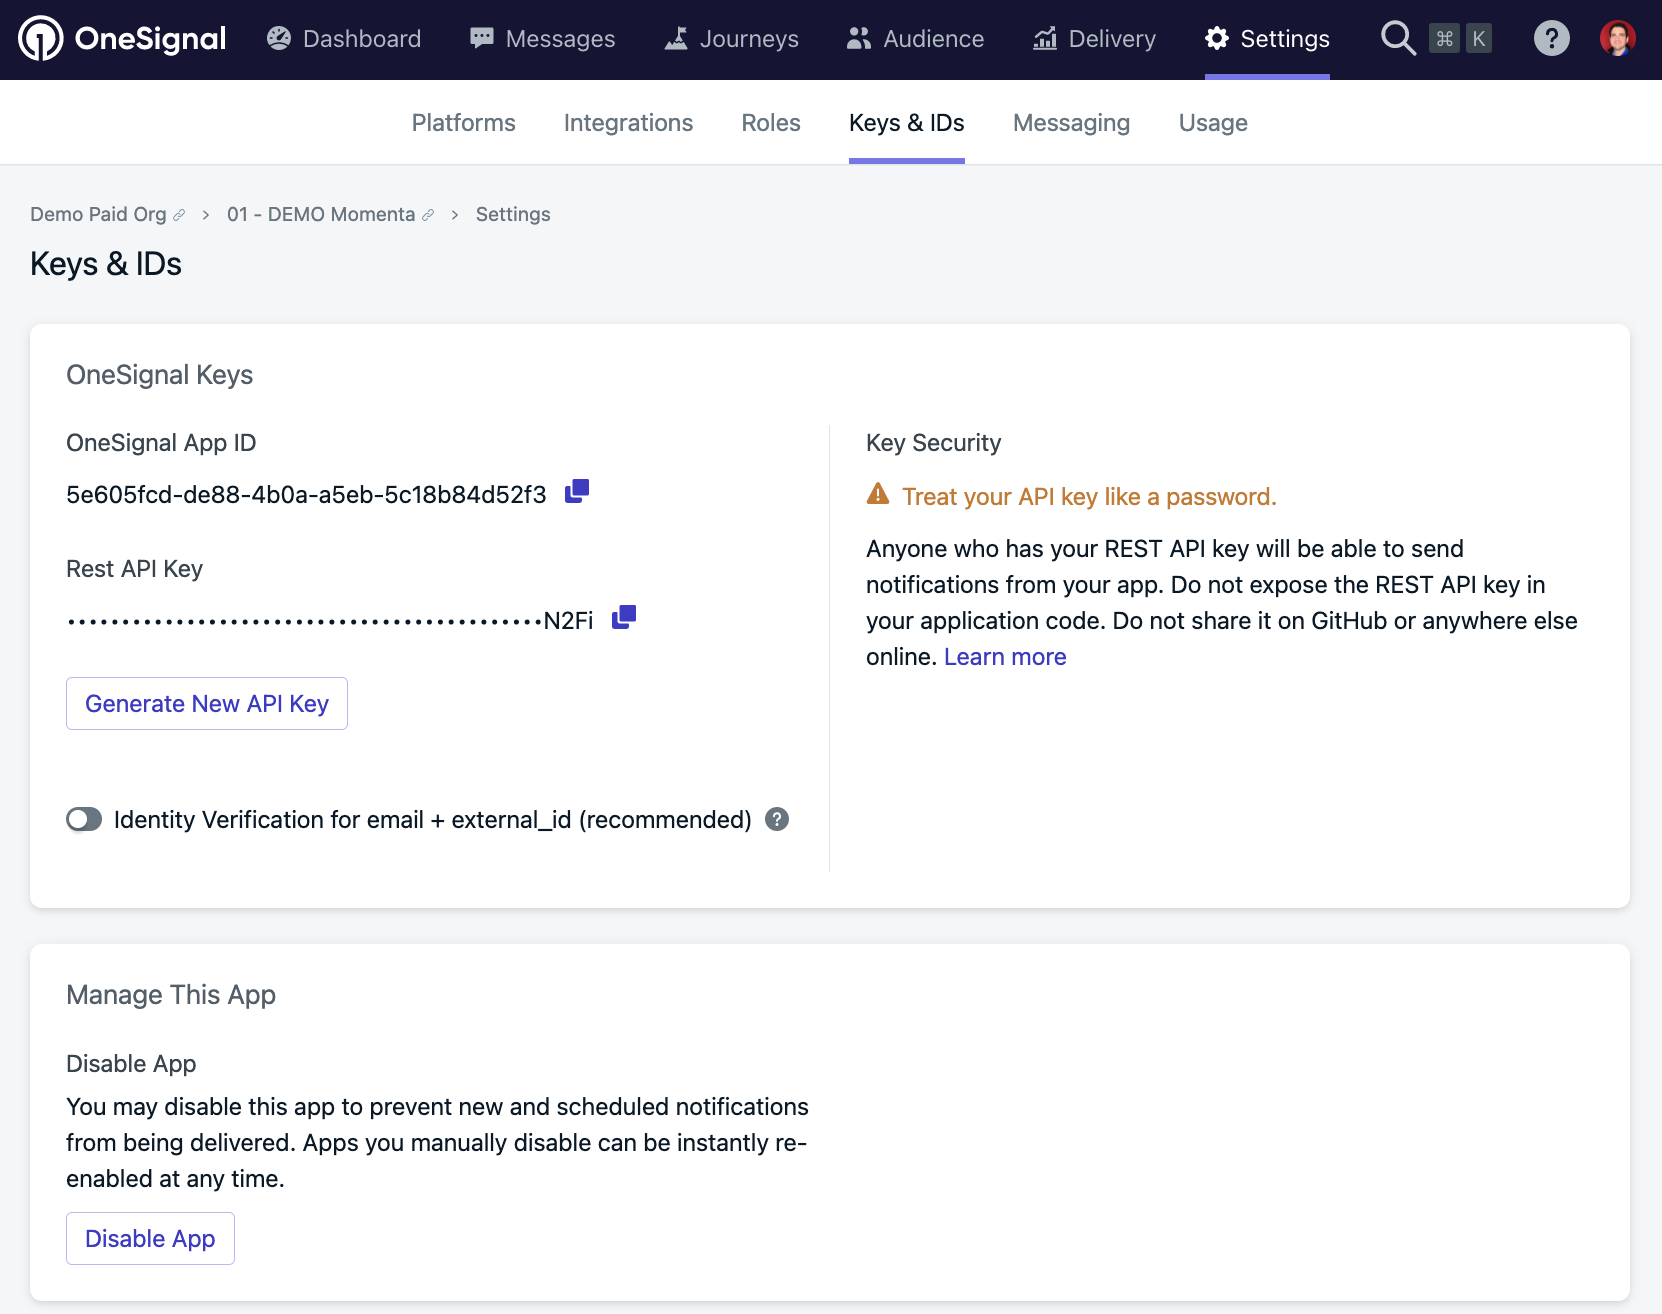
Task: Click the Messages chat bubble icon
Action: click(482, 38)
